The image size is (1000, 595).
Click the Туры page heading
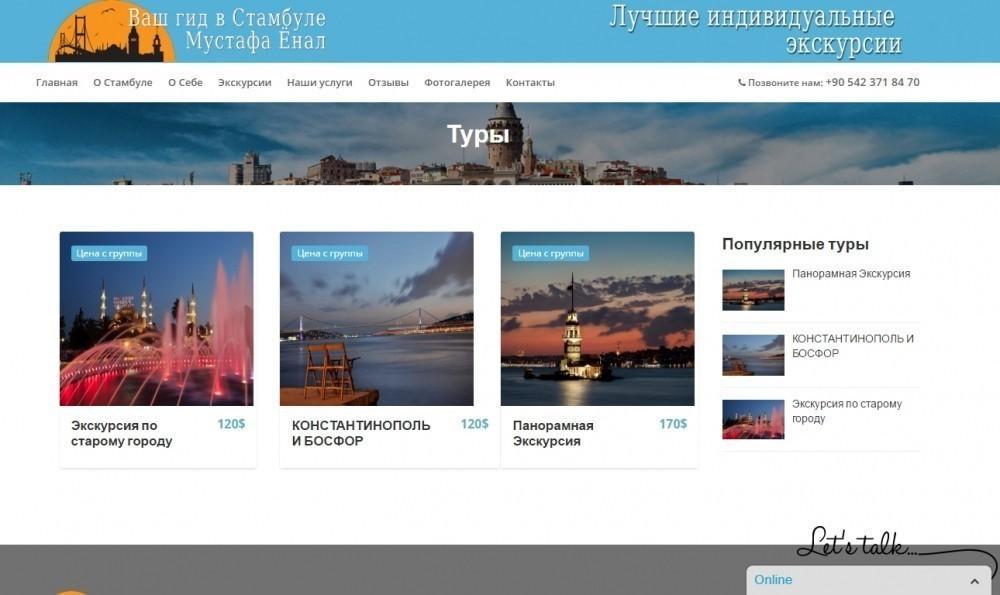coord(478,135)
